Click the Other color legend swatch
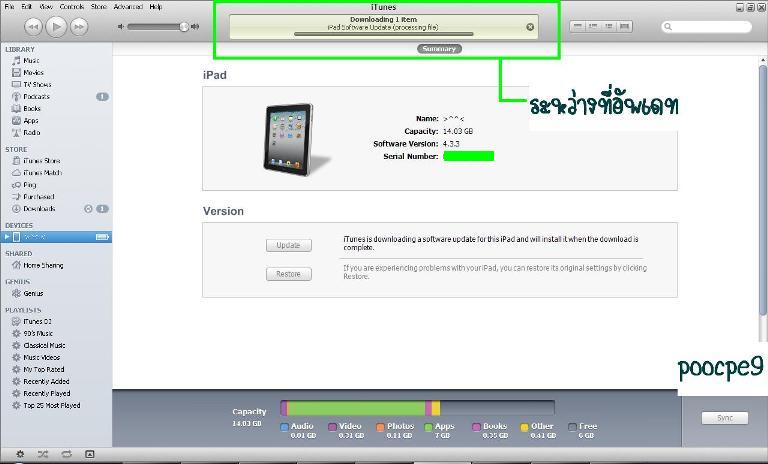Viewport: 768px width, 464px height. (524, 427)
